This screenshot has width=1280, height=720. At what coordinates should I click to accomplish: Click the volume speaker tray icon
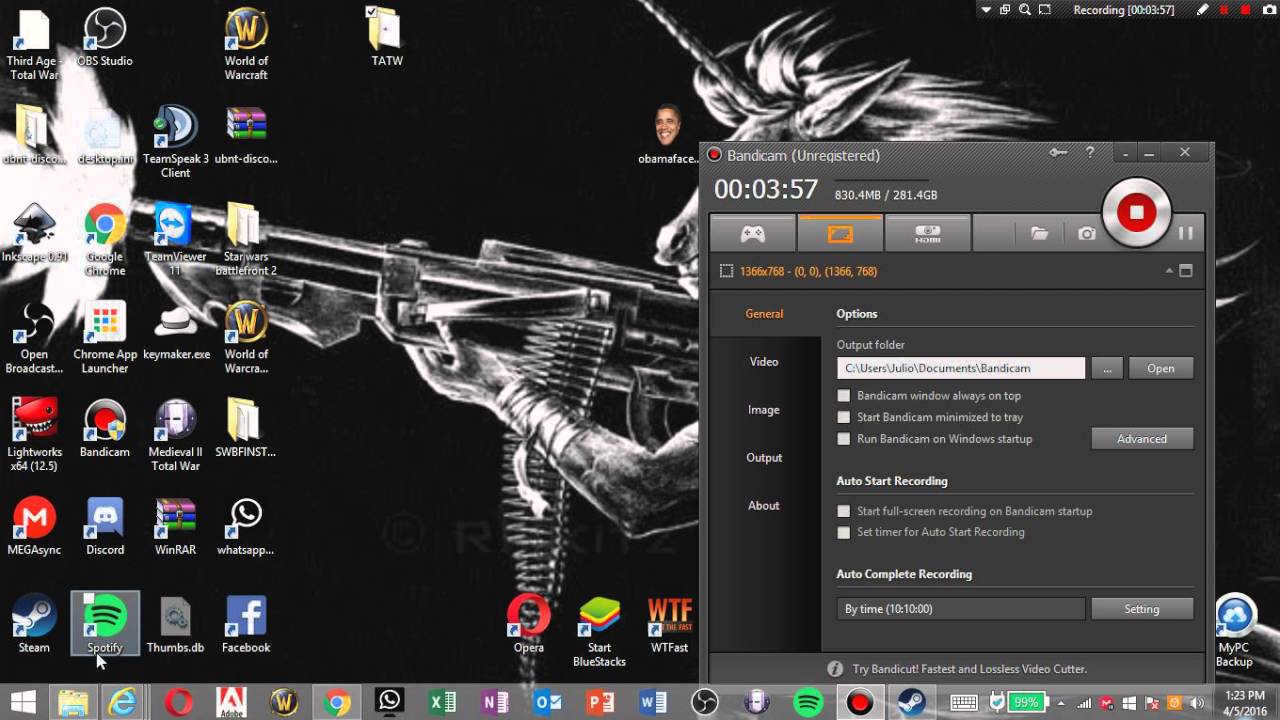pos(1197,703)
